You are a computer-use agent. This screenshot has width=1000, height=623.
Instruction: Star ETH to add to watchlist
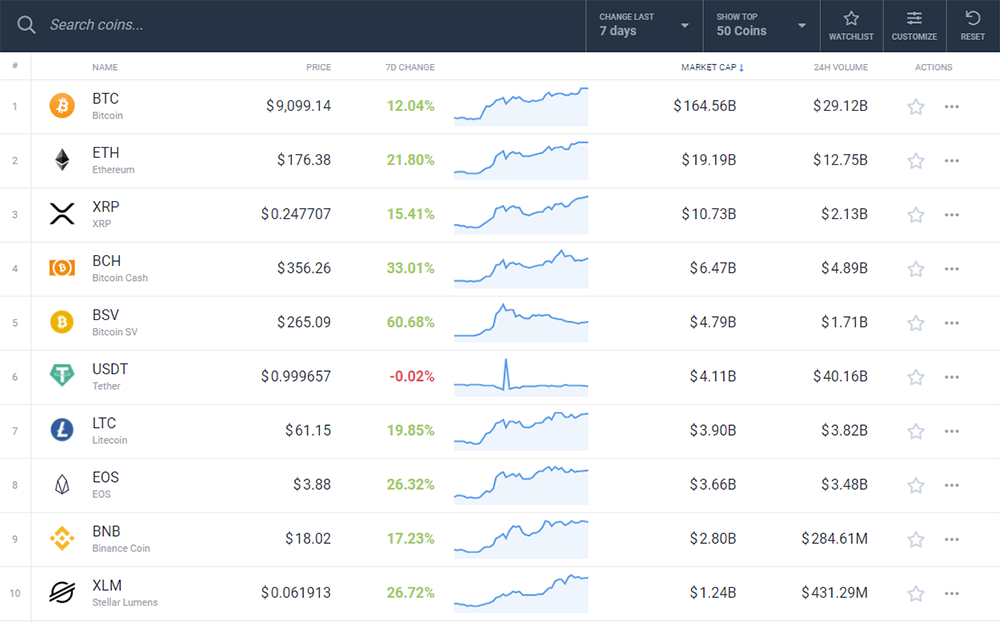coord(916,161)
